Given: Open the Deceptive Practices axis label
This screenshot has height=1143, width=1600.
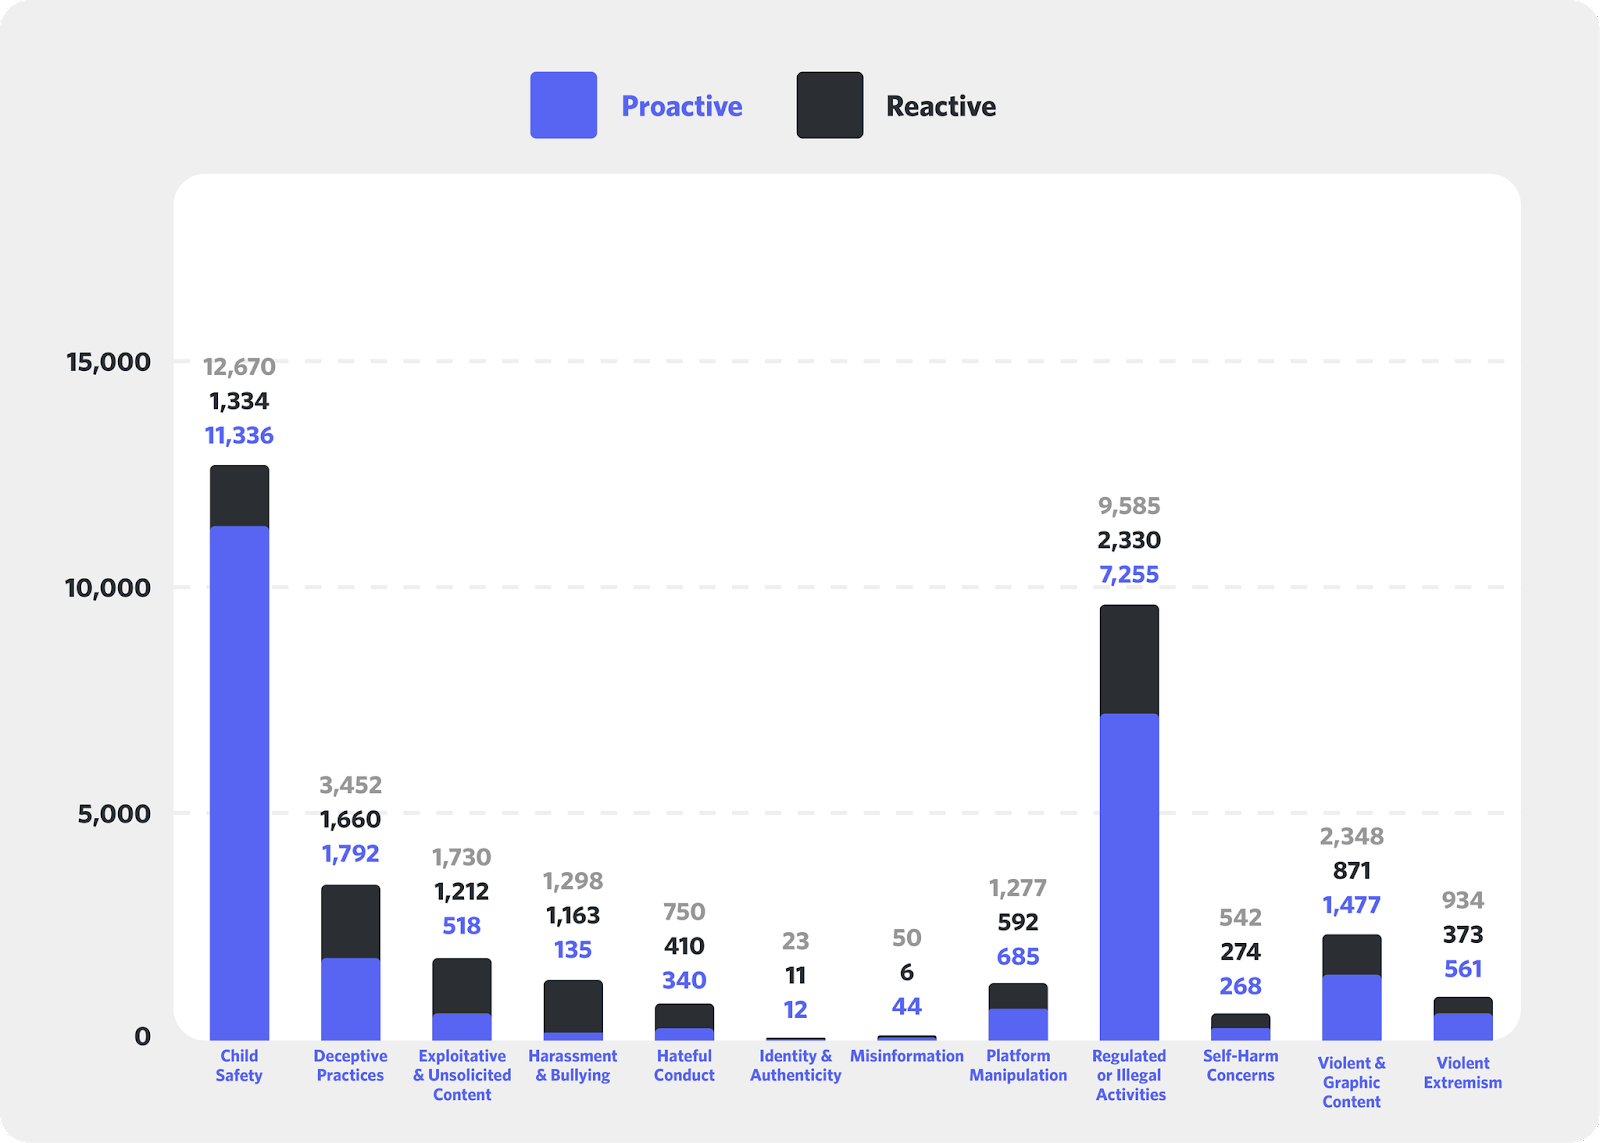Looking at the screenshot, I should (350, 1065).
